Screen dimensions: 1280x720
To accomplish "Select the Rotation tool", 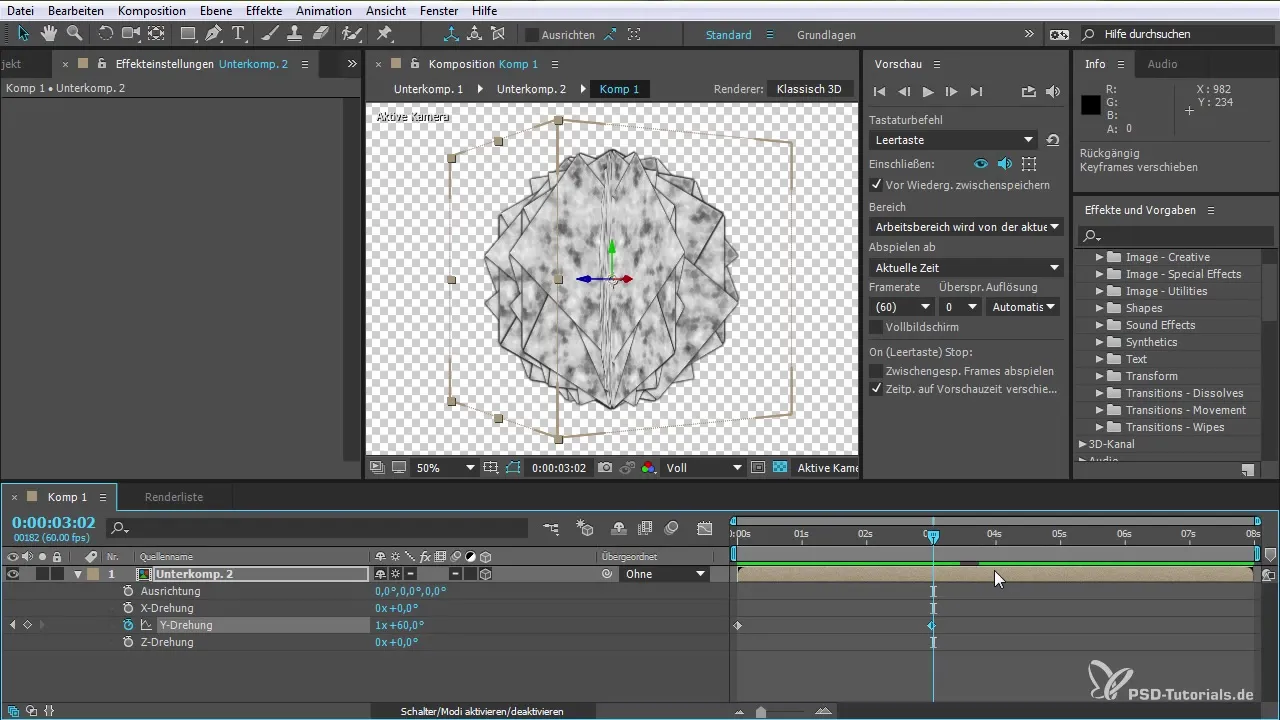I will click(105, 34).
